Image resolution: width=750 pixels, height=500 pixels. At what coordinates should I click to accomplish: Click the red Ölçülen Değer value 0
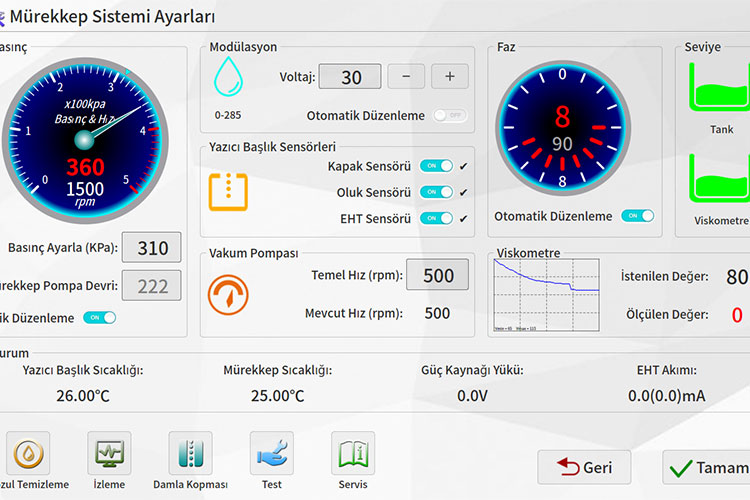737,315
